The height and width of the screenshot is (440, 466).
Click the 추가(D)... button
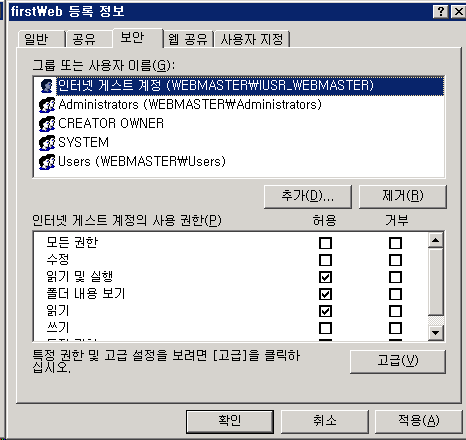tap(308, 197)
